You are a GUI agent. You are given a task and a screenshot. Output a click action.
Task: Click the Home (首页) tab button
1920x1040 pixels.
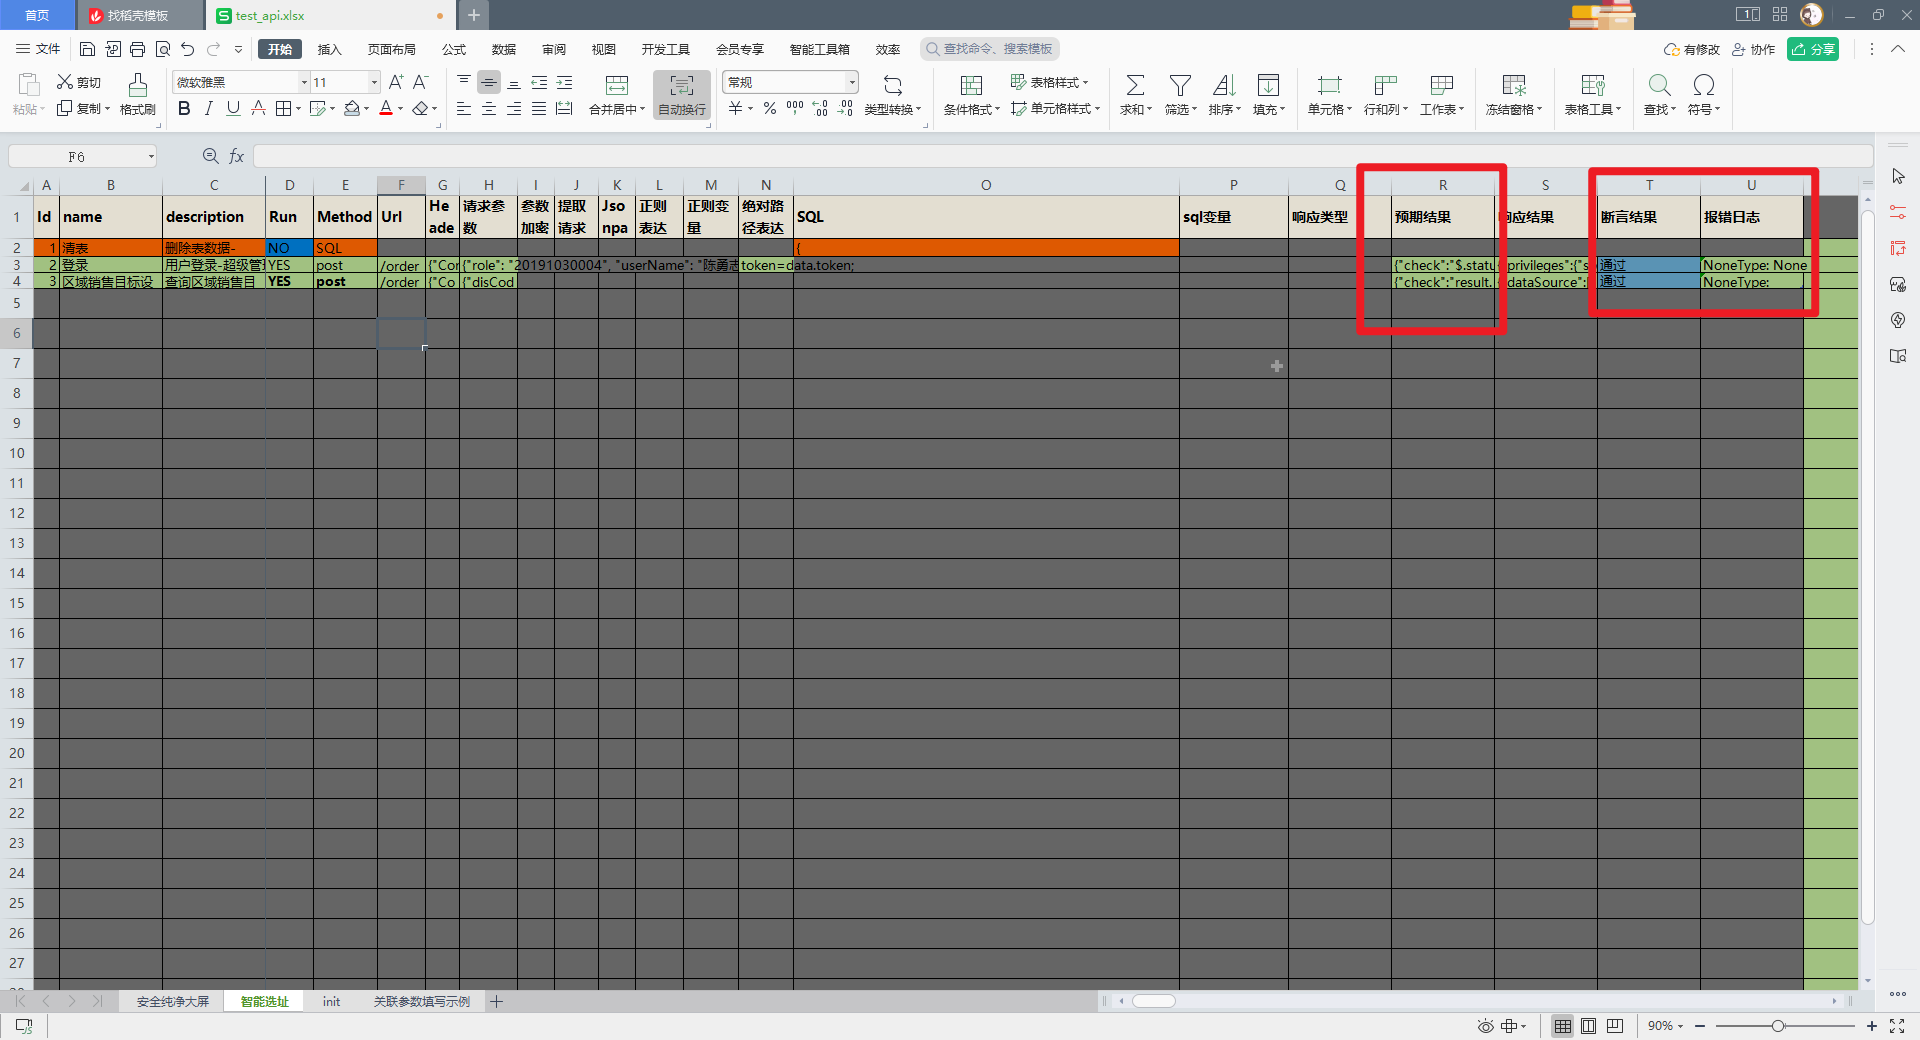[37, 15]
